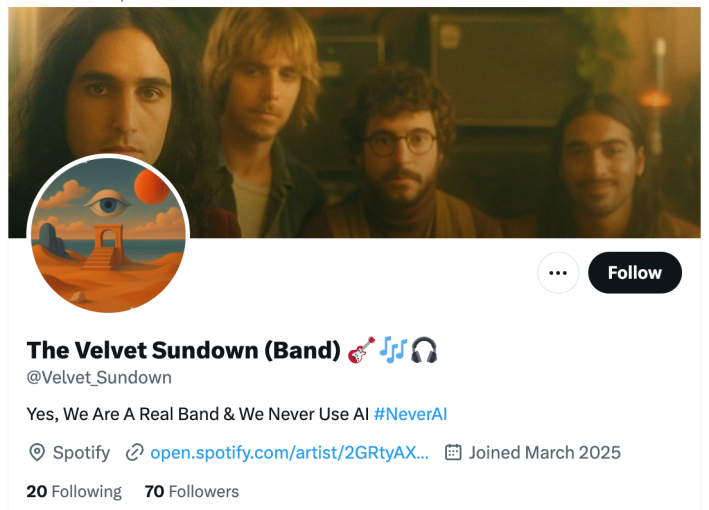The width and height of the screenshot is (709, 510).
Task: Click the music notes emoji
Action: [393, 350]
